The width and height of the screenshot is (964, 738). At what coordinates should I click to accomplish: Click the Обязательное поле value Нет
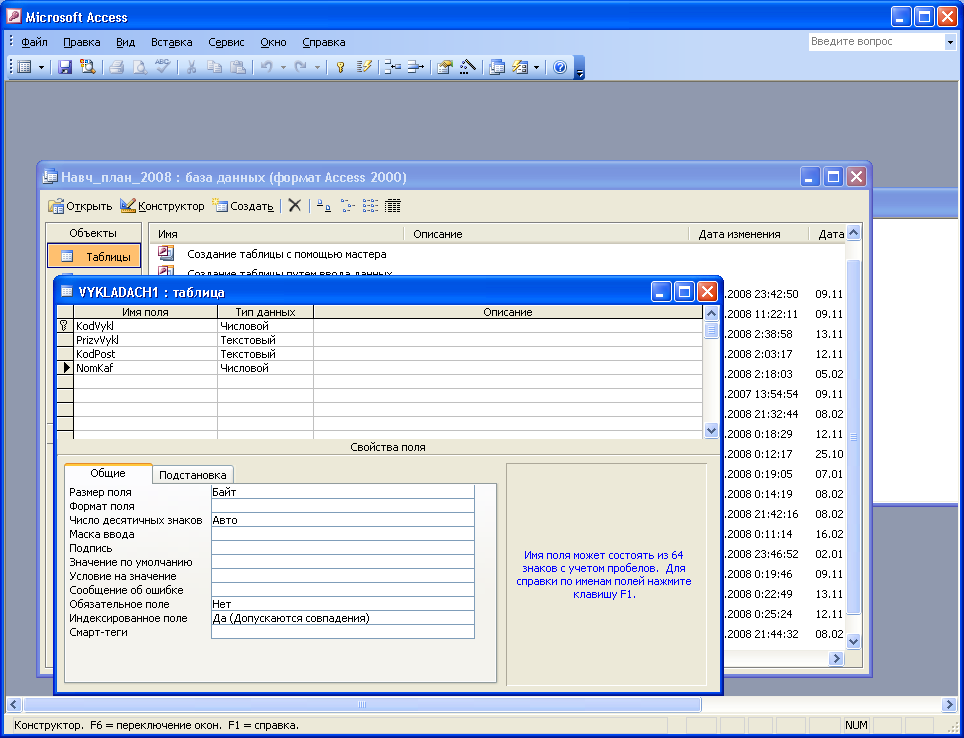pyautogui.click(x=342, y=604)
